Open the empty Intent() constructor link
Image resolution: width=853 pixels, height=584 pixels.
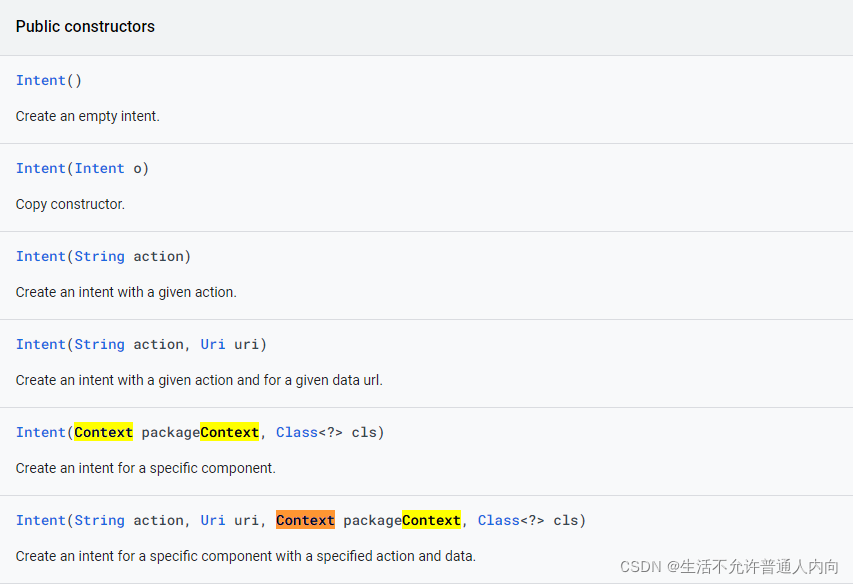coord(41,80)
